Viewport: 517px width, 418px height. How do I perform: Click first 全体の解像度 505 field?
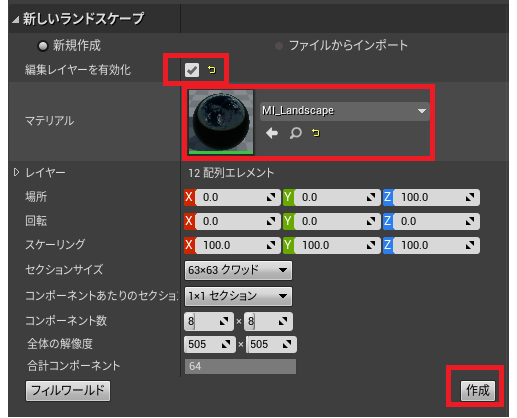tap(210, 344)
